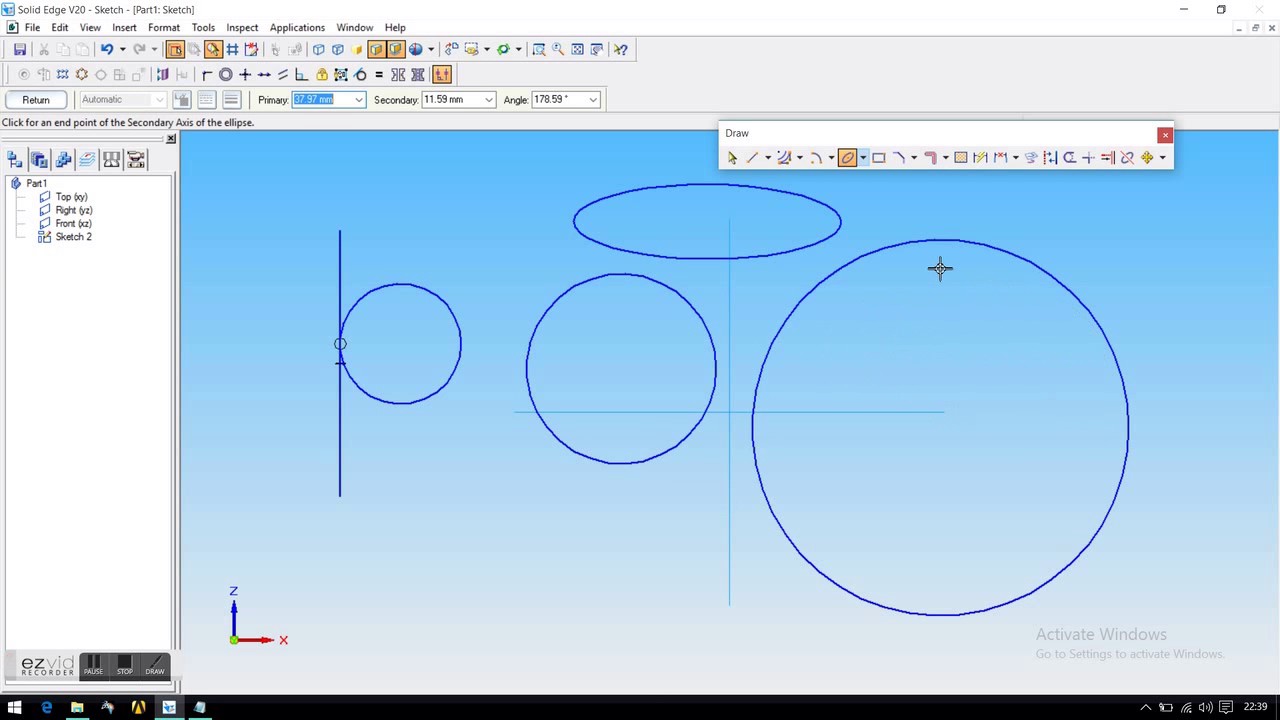The width and height of the screenshot is (1280, 720).
Task: Click the Ezvid DRAW button
Action: pos(155,666)
